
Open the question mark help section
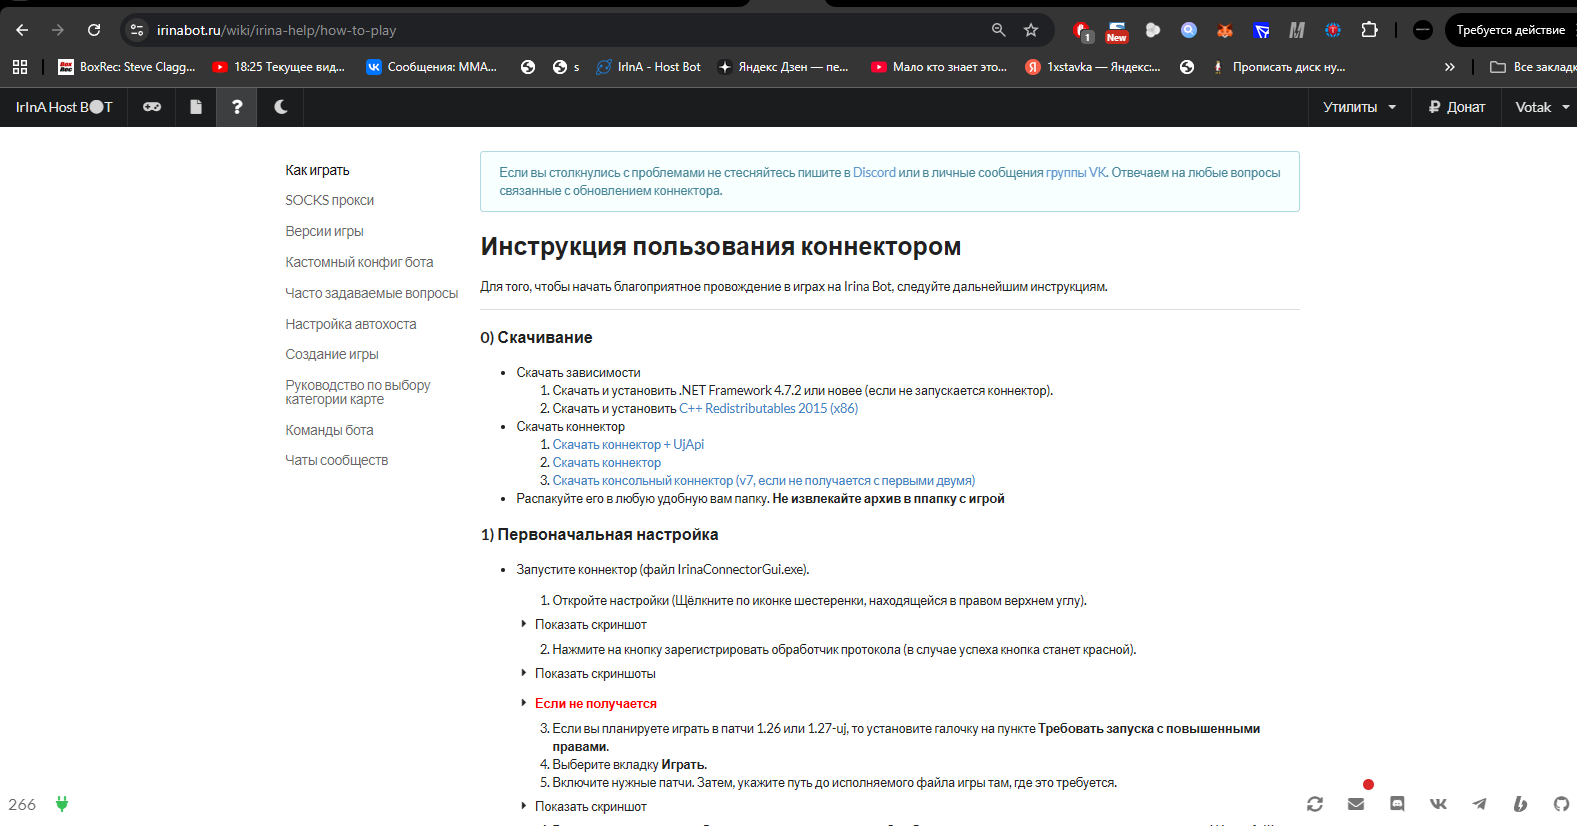tap(237, 107)
